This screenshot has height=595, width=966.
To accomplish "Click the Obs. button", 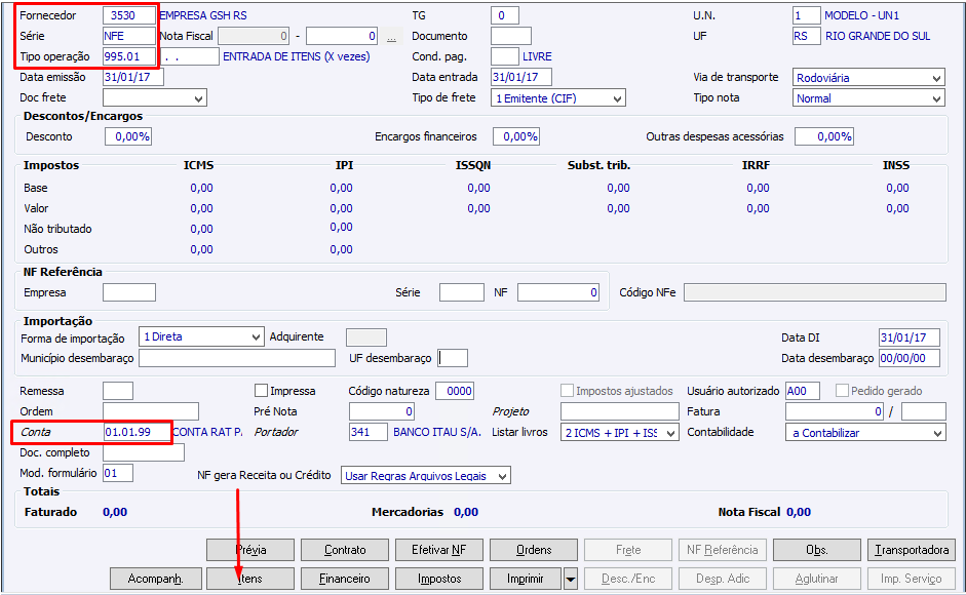I will pos(817,550).
